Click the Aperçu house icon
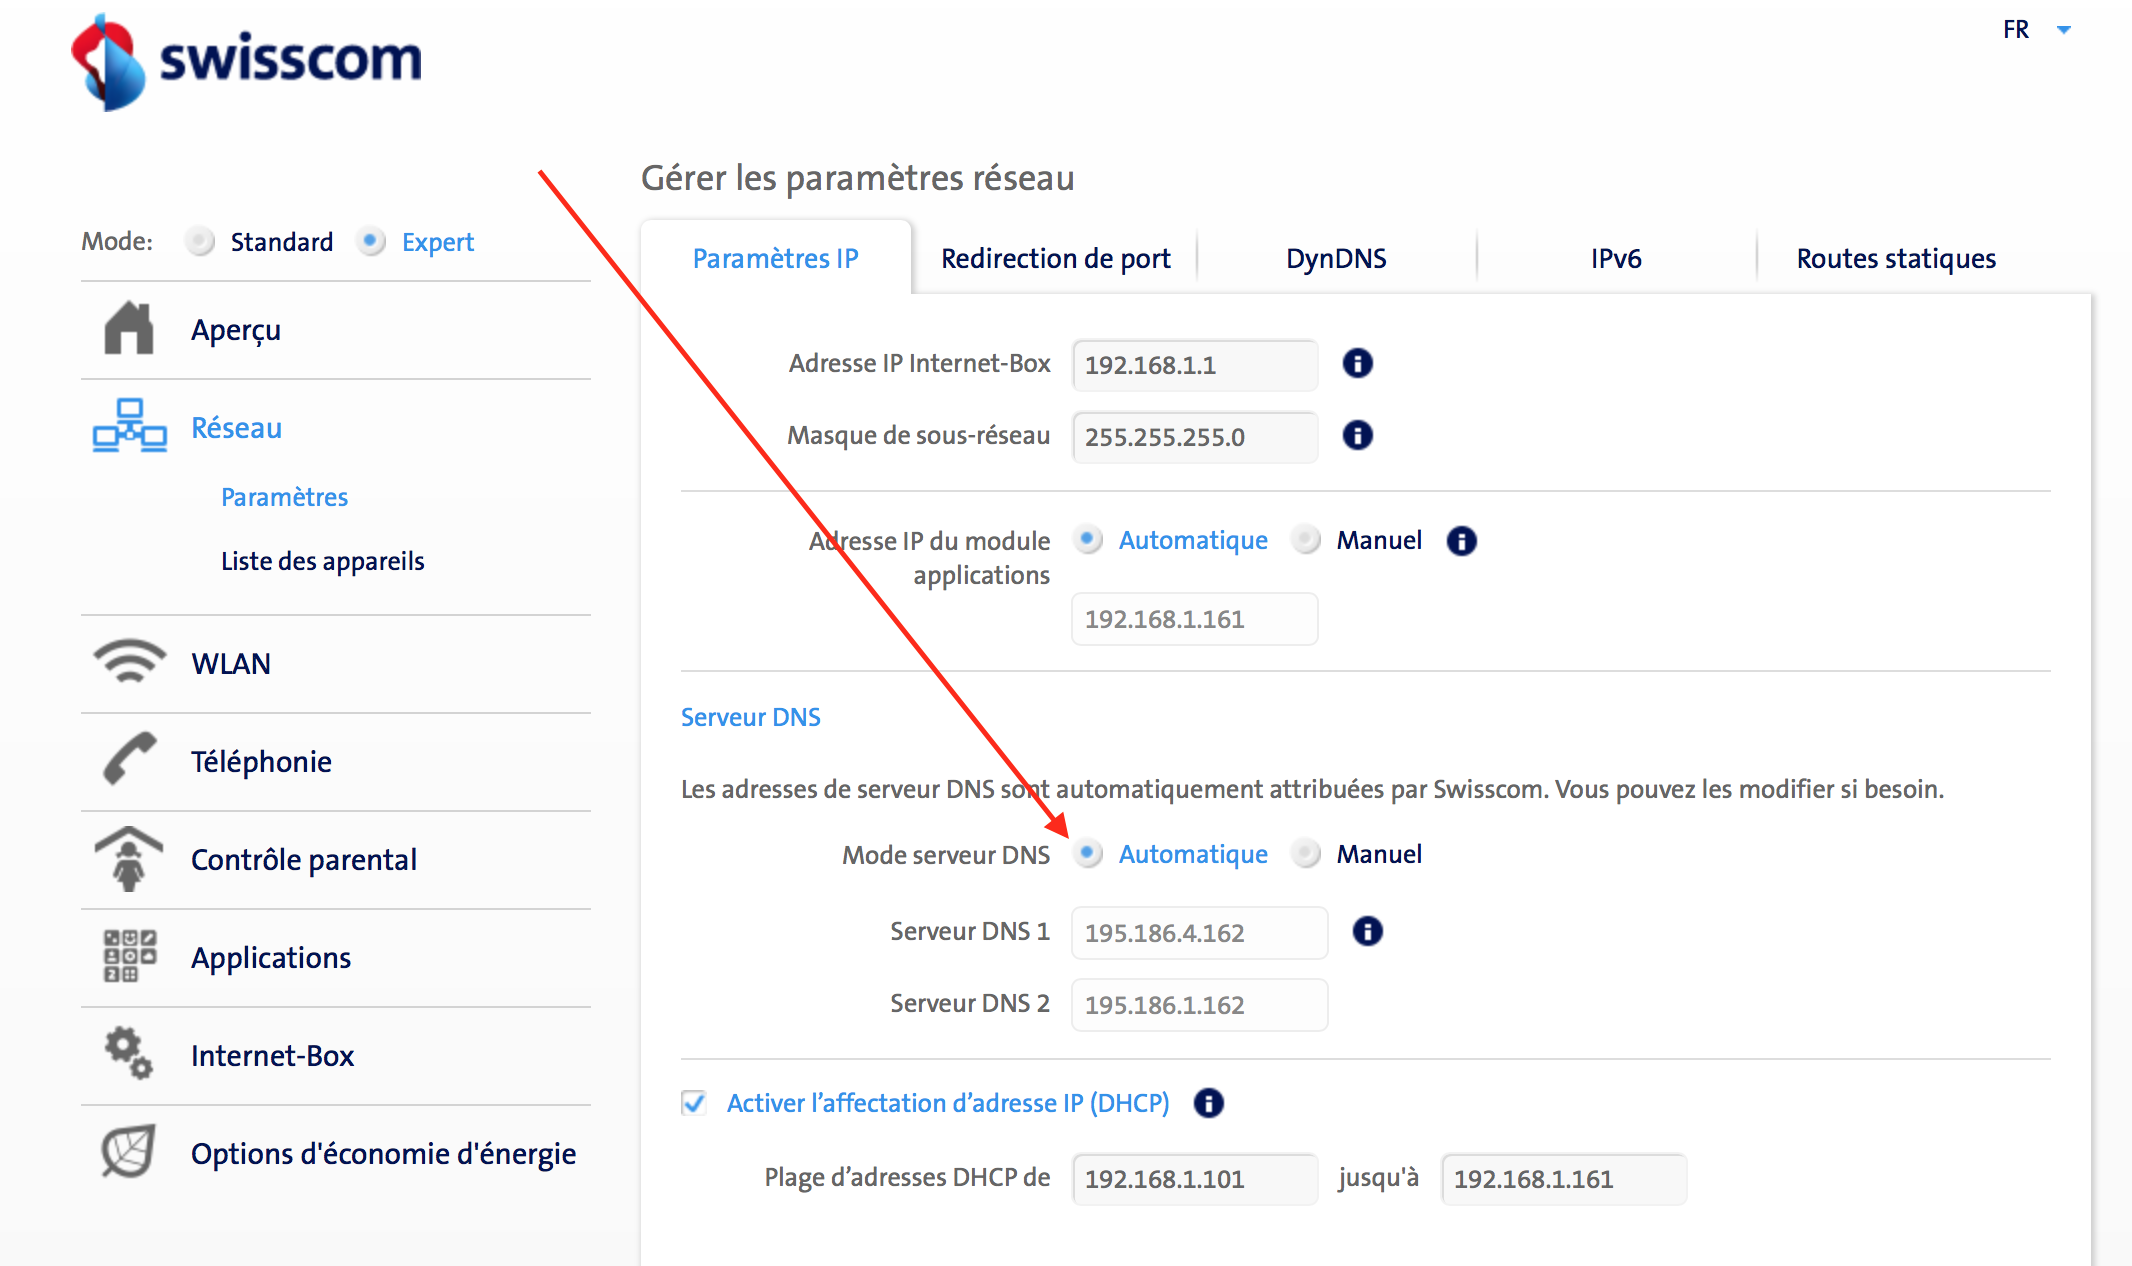Screen dimensions: 2132x1266 coord(129,328)
